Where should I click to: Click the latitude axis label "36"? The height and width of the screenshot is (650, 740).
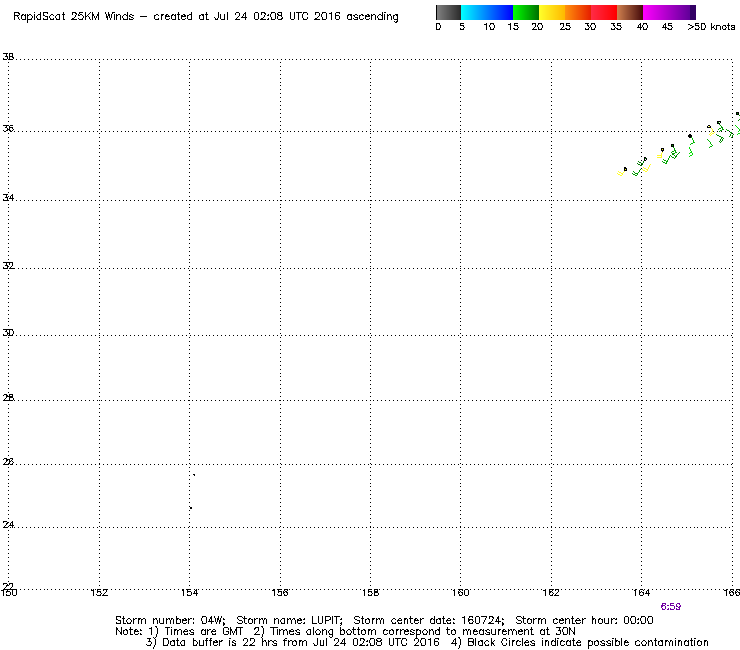[8, 128]
